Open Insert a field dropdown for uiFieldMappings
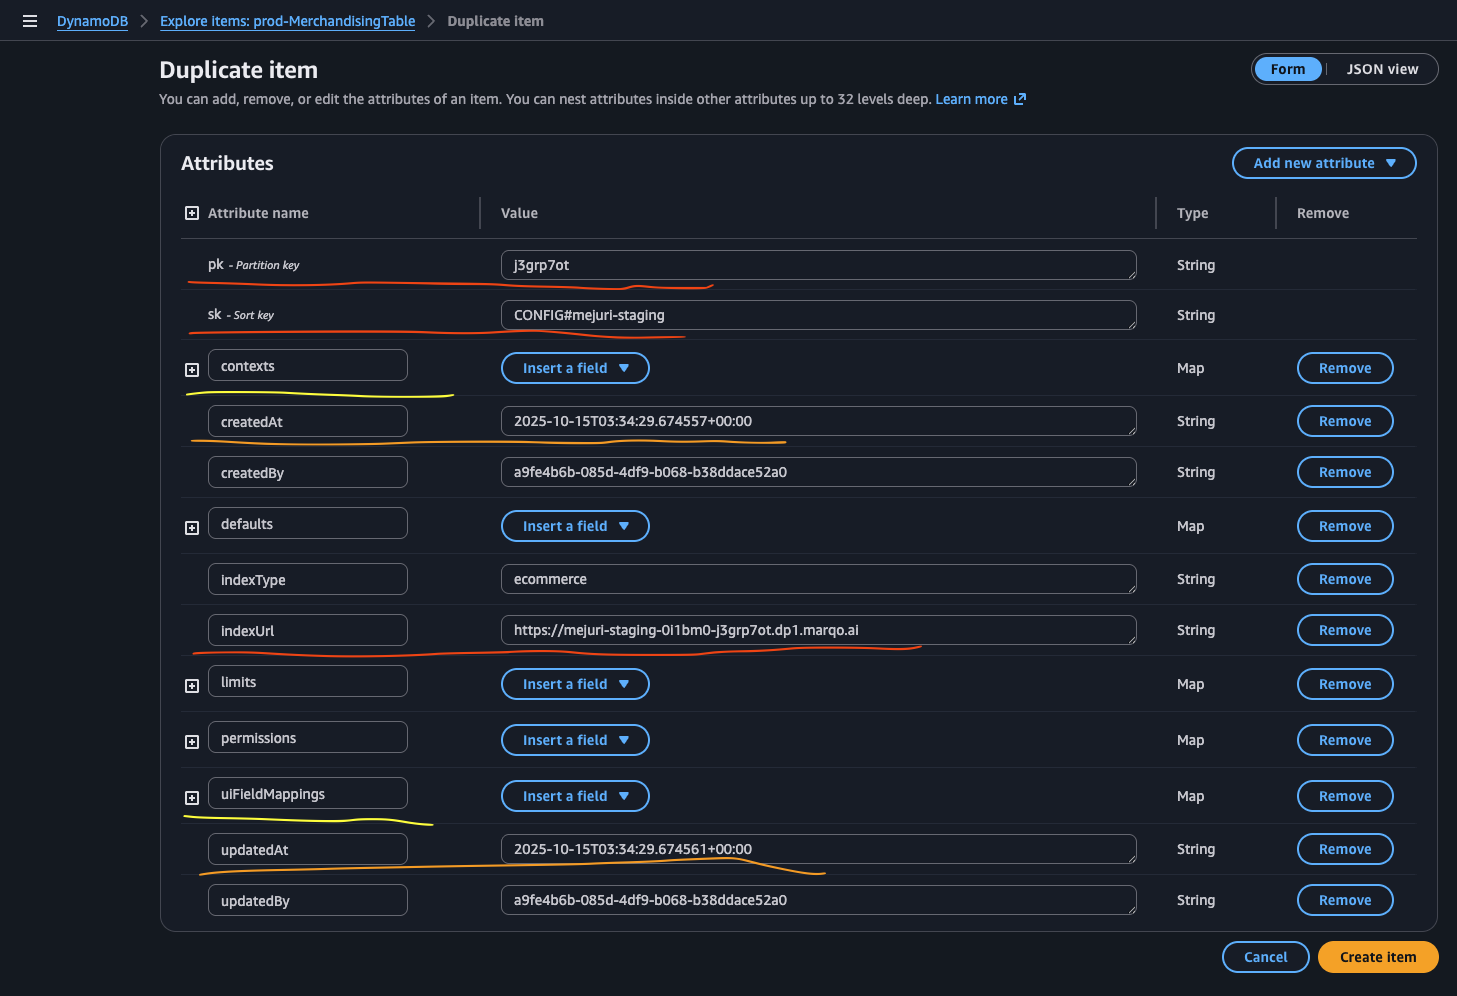Screen dimensions: 1457x996 click(575, 796)
